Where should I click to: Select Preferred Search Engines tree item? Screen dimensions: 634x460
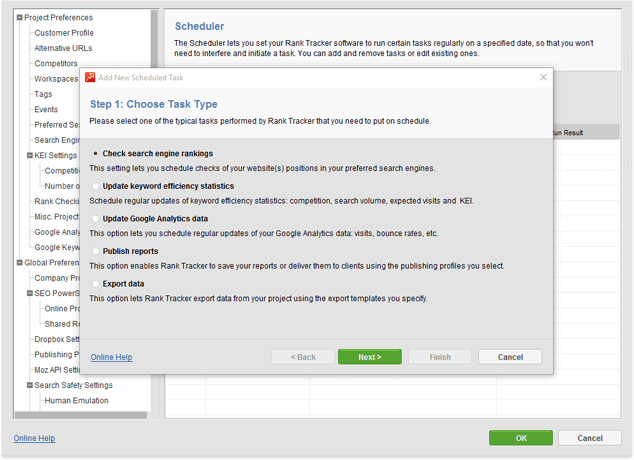point(57,125)
